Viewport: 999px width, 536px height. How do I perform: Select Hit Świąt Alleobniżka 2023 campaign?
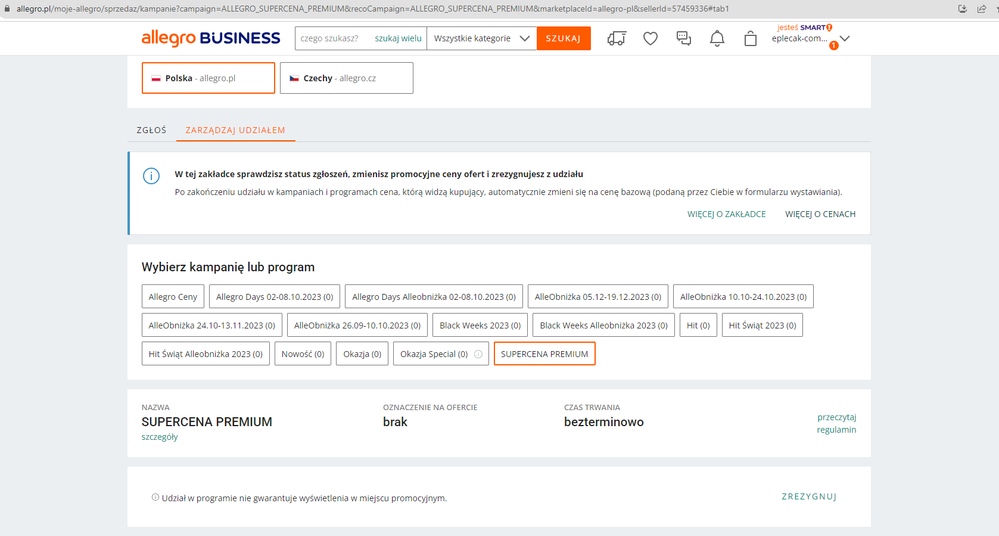point(205,354)
